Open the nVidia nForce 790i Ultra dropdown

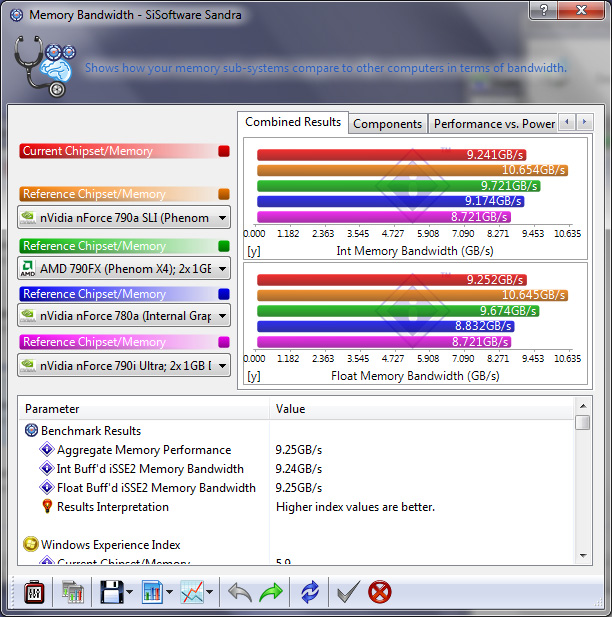(124, 366)
